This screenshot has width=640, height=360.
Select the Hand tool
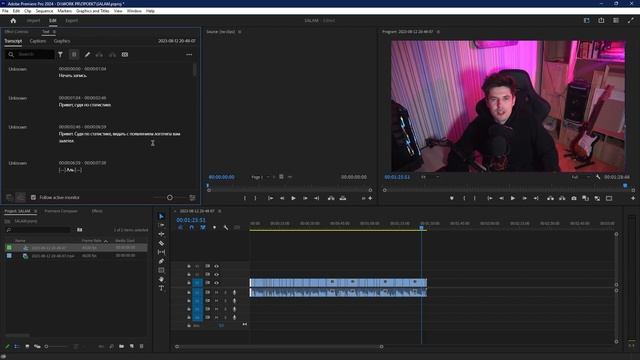[x=161, y=279]
